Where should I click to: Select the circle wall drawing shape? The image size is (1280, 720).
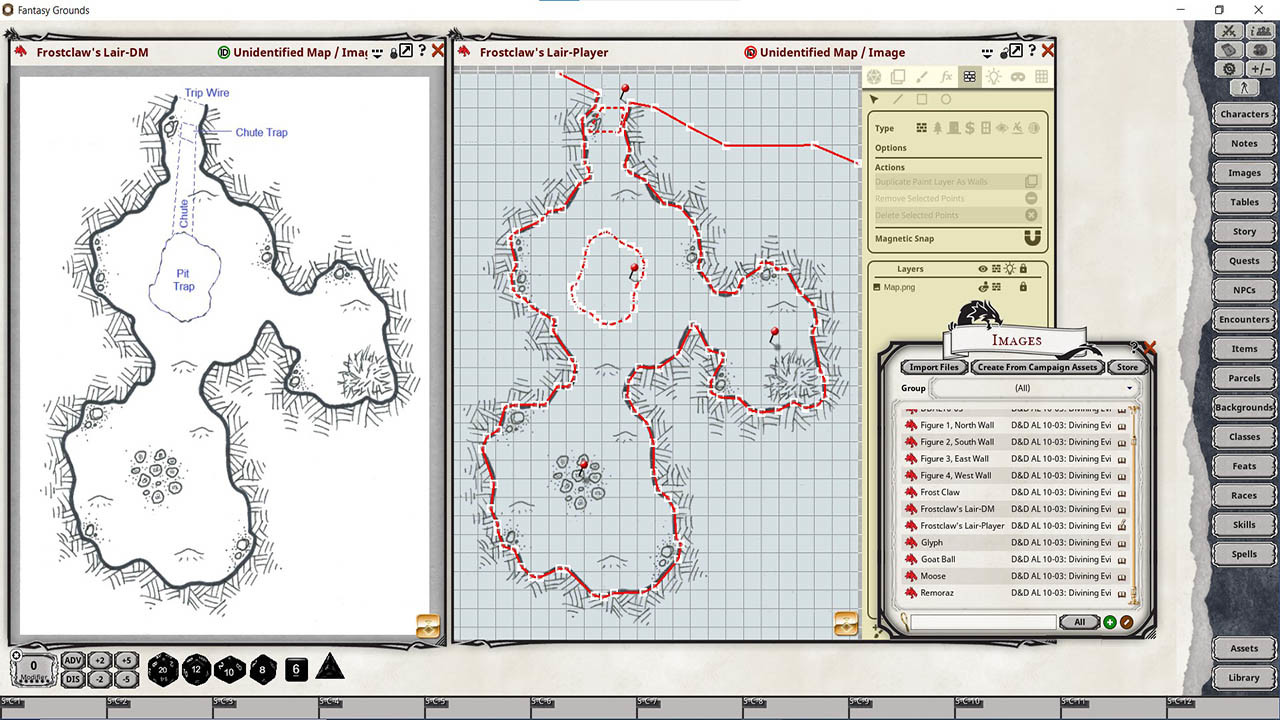click(946, 99)
